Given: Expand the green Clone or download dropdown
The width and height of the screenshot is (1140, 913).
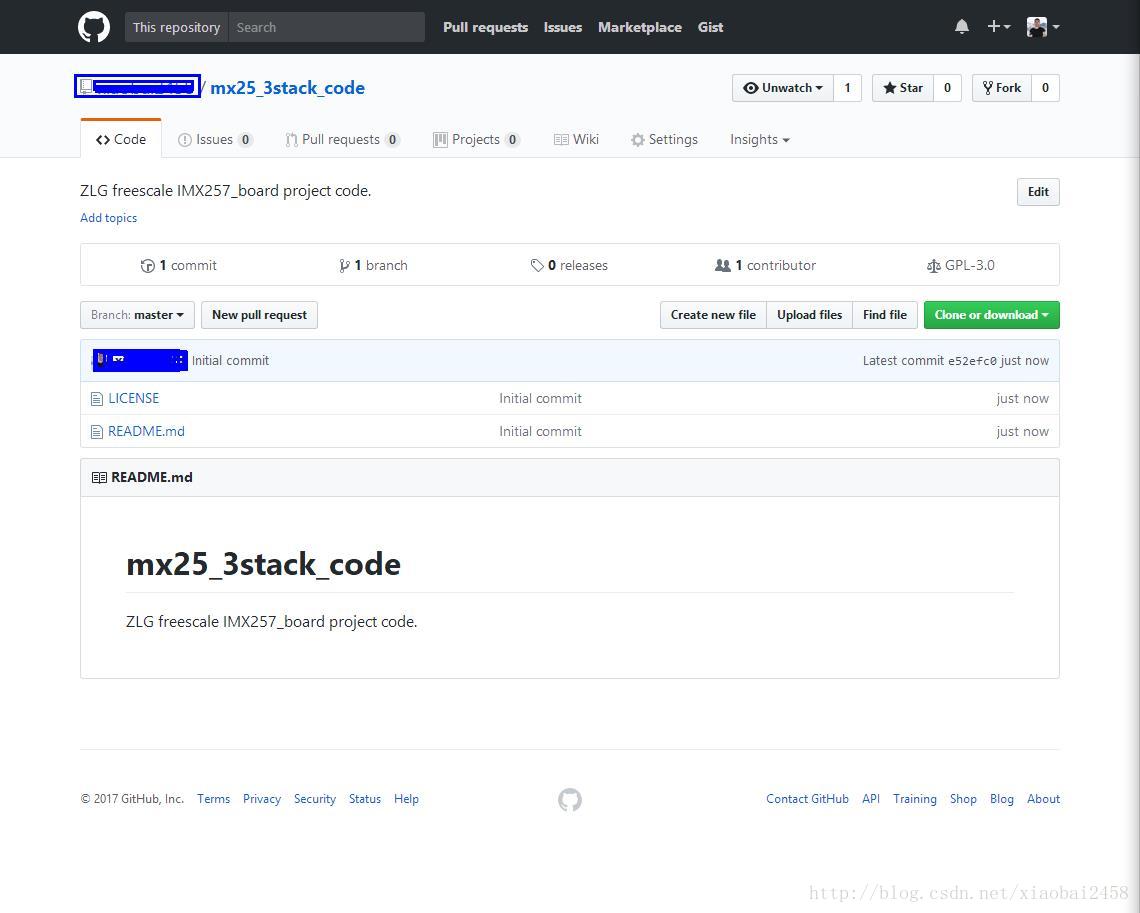Looking at the screenshot, I should pyautogui.click(x=992, y=315).
